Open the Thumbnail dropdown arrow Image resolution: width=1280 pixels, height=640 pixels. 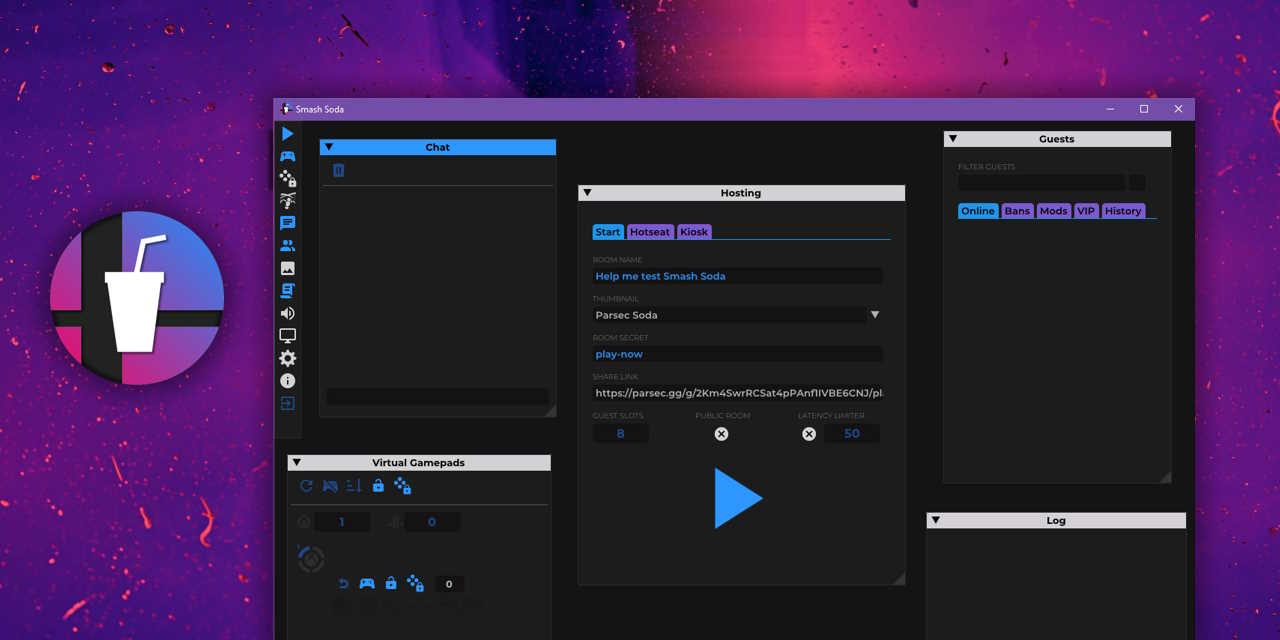875,315
